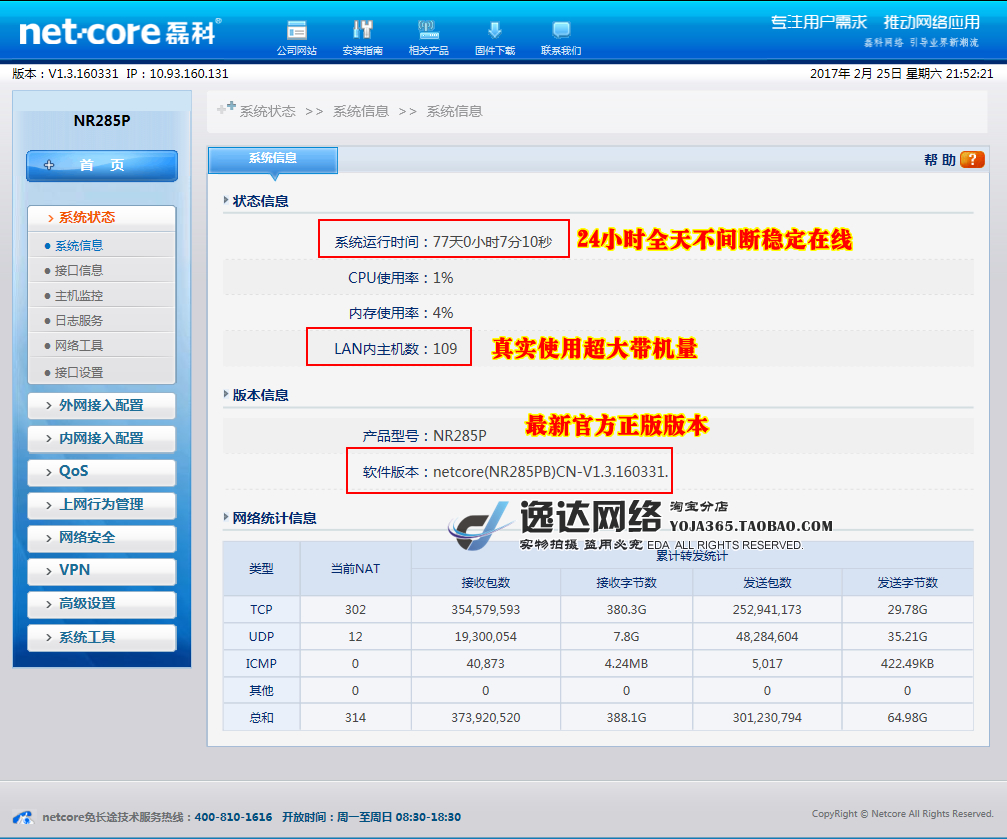
Task: Click the final 系统信息 breadcrumb
Action: pos(454,112)
